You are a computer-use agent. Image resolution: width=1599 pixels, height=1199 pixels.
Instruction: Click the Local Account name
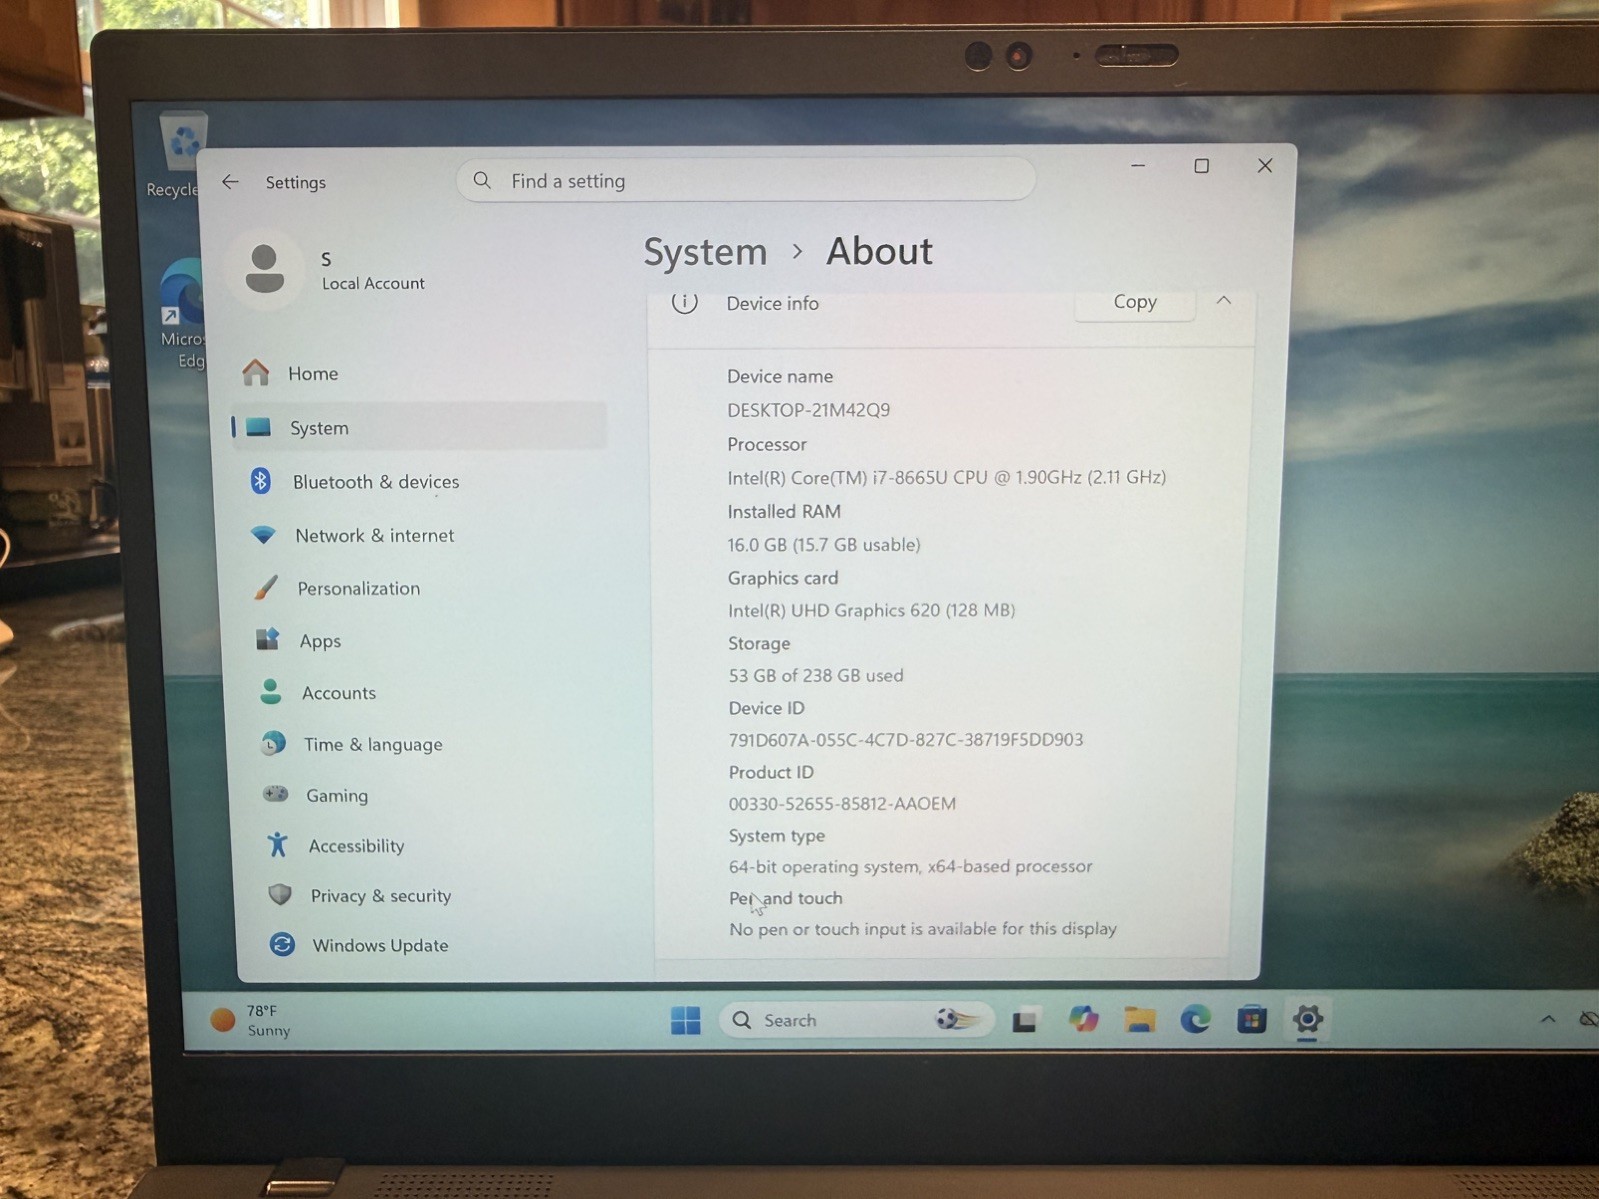(x=373, y=283)
